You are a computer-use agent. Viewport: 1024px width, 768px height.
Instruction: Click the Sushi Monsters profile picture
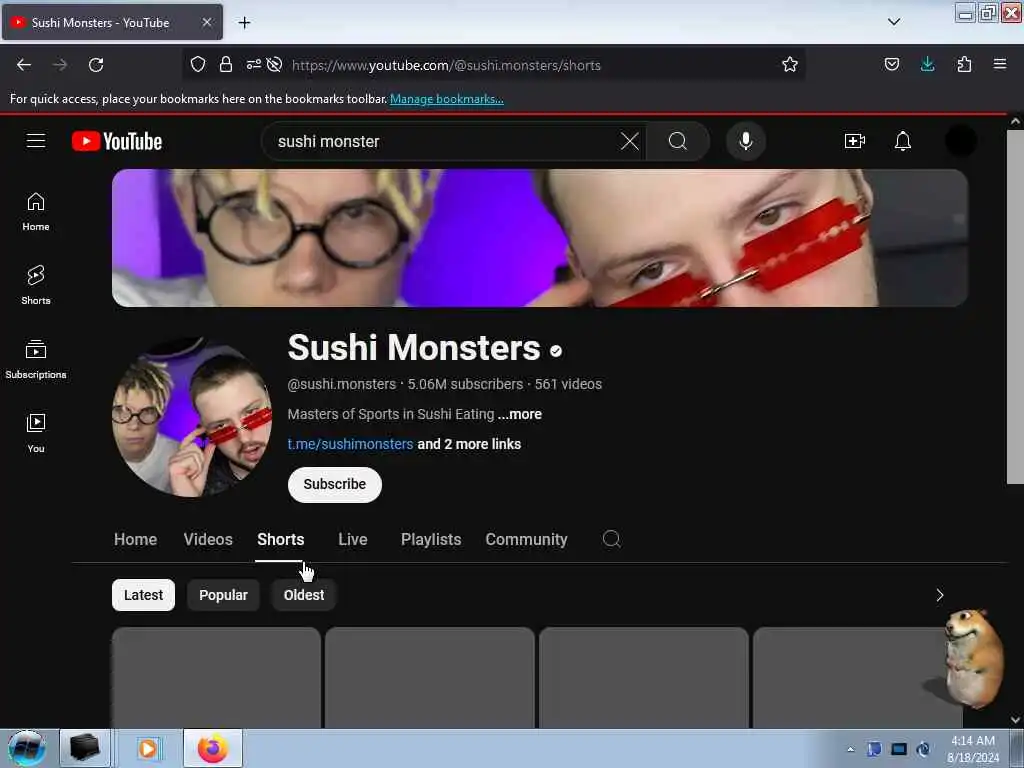click(x=191, y=417)
